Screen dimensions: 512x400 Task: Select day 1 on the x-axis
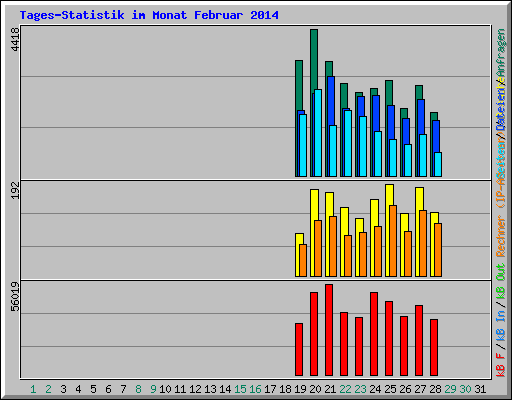(x=33, y=389)
